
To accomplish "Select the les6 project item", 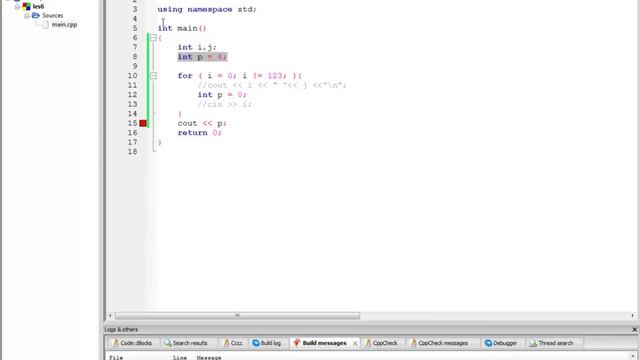I will 38,7.
